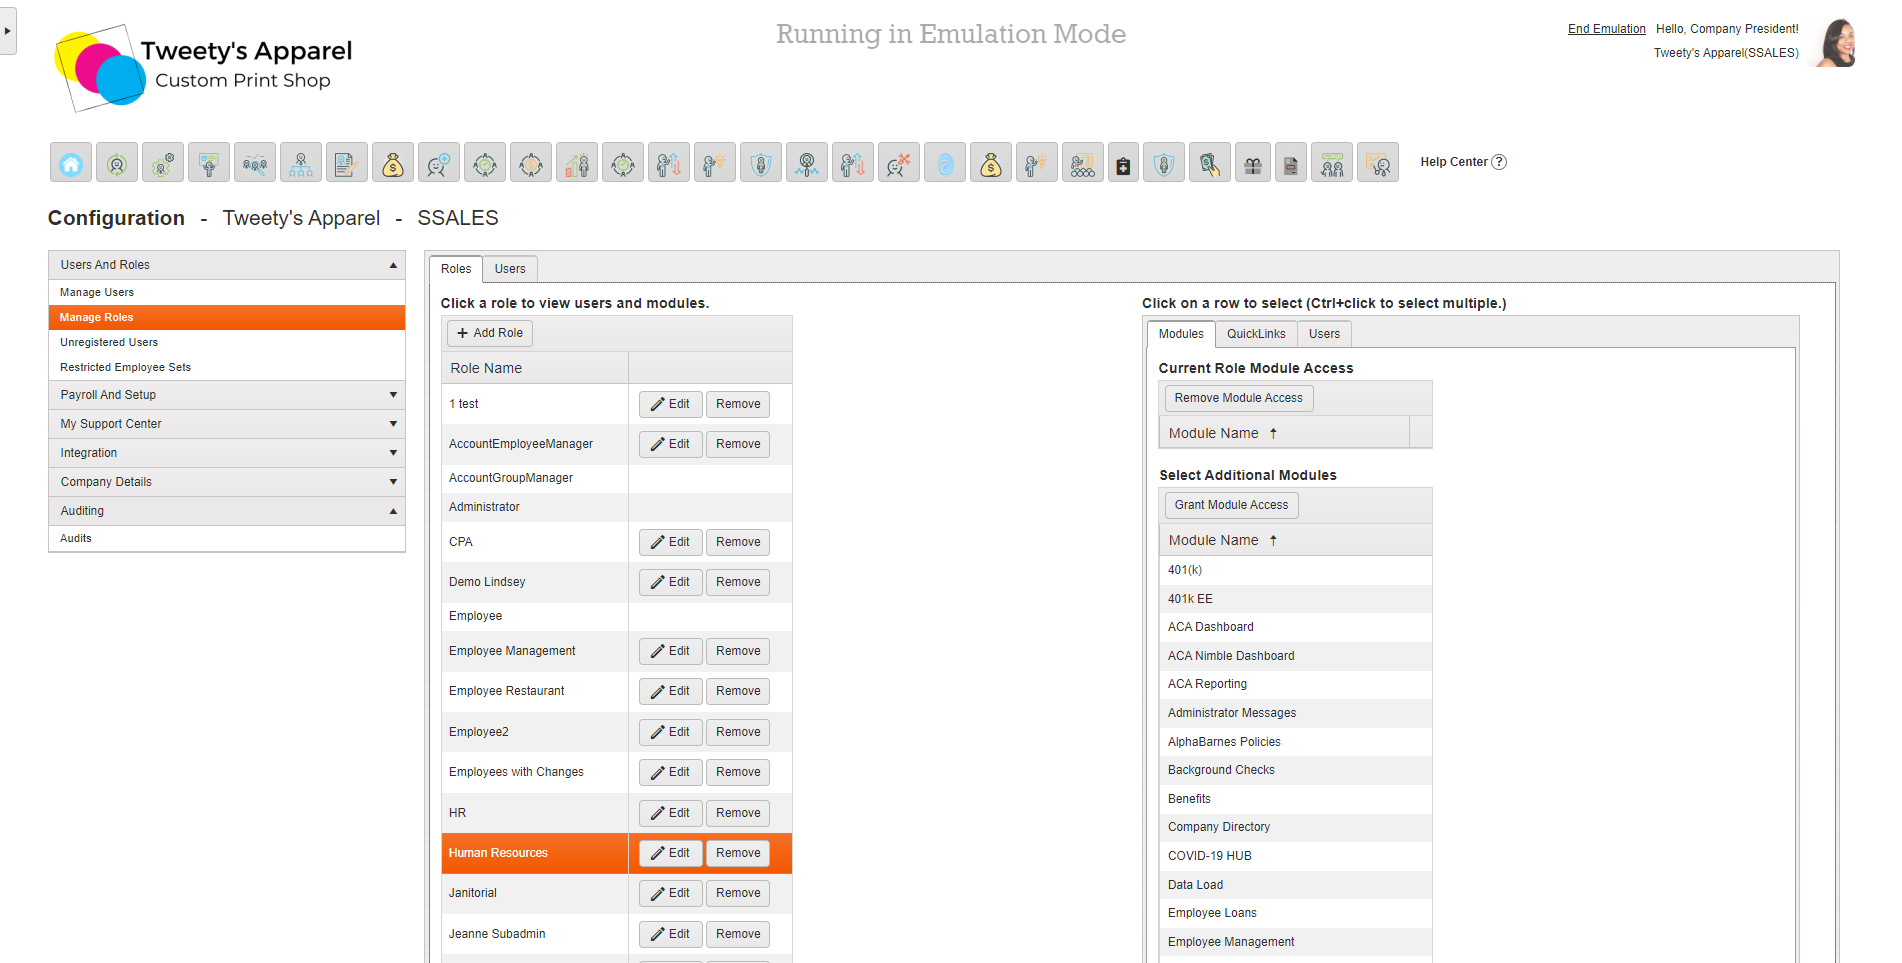Viewport: 1902px width, 963px height.
Task: Collapse the Users And Roles section
Action: click(393, 265)
